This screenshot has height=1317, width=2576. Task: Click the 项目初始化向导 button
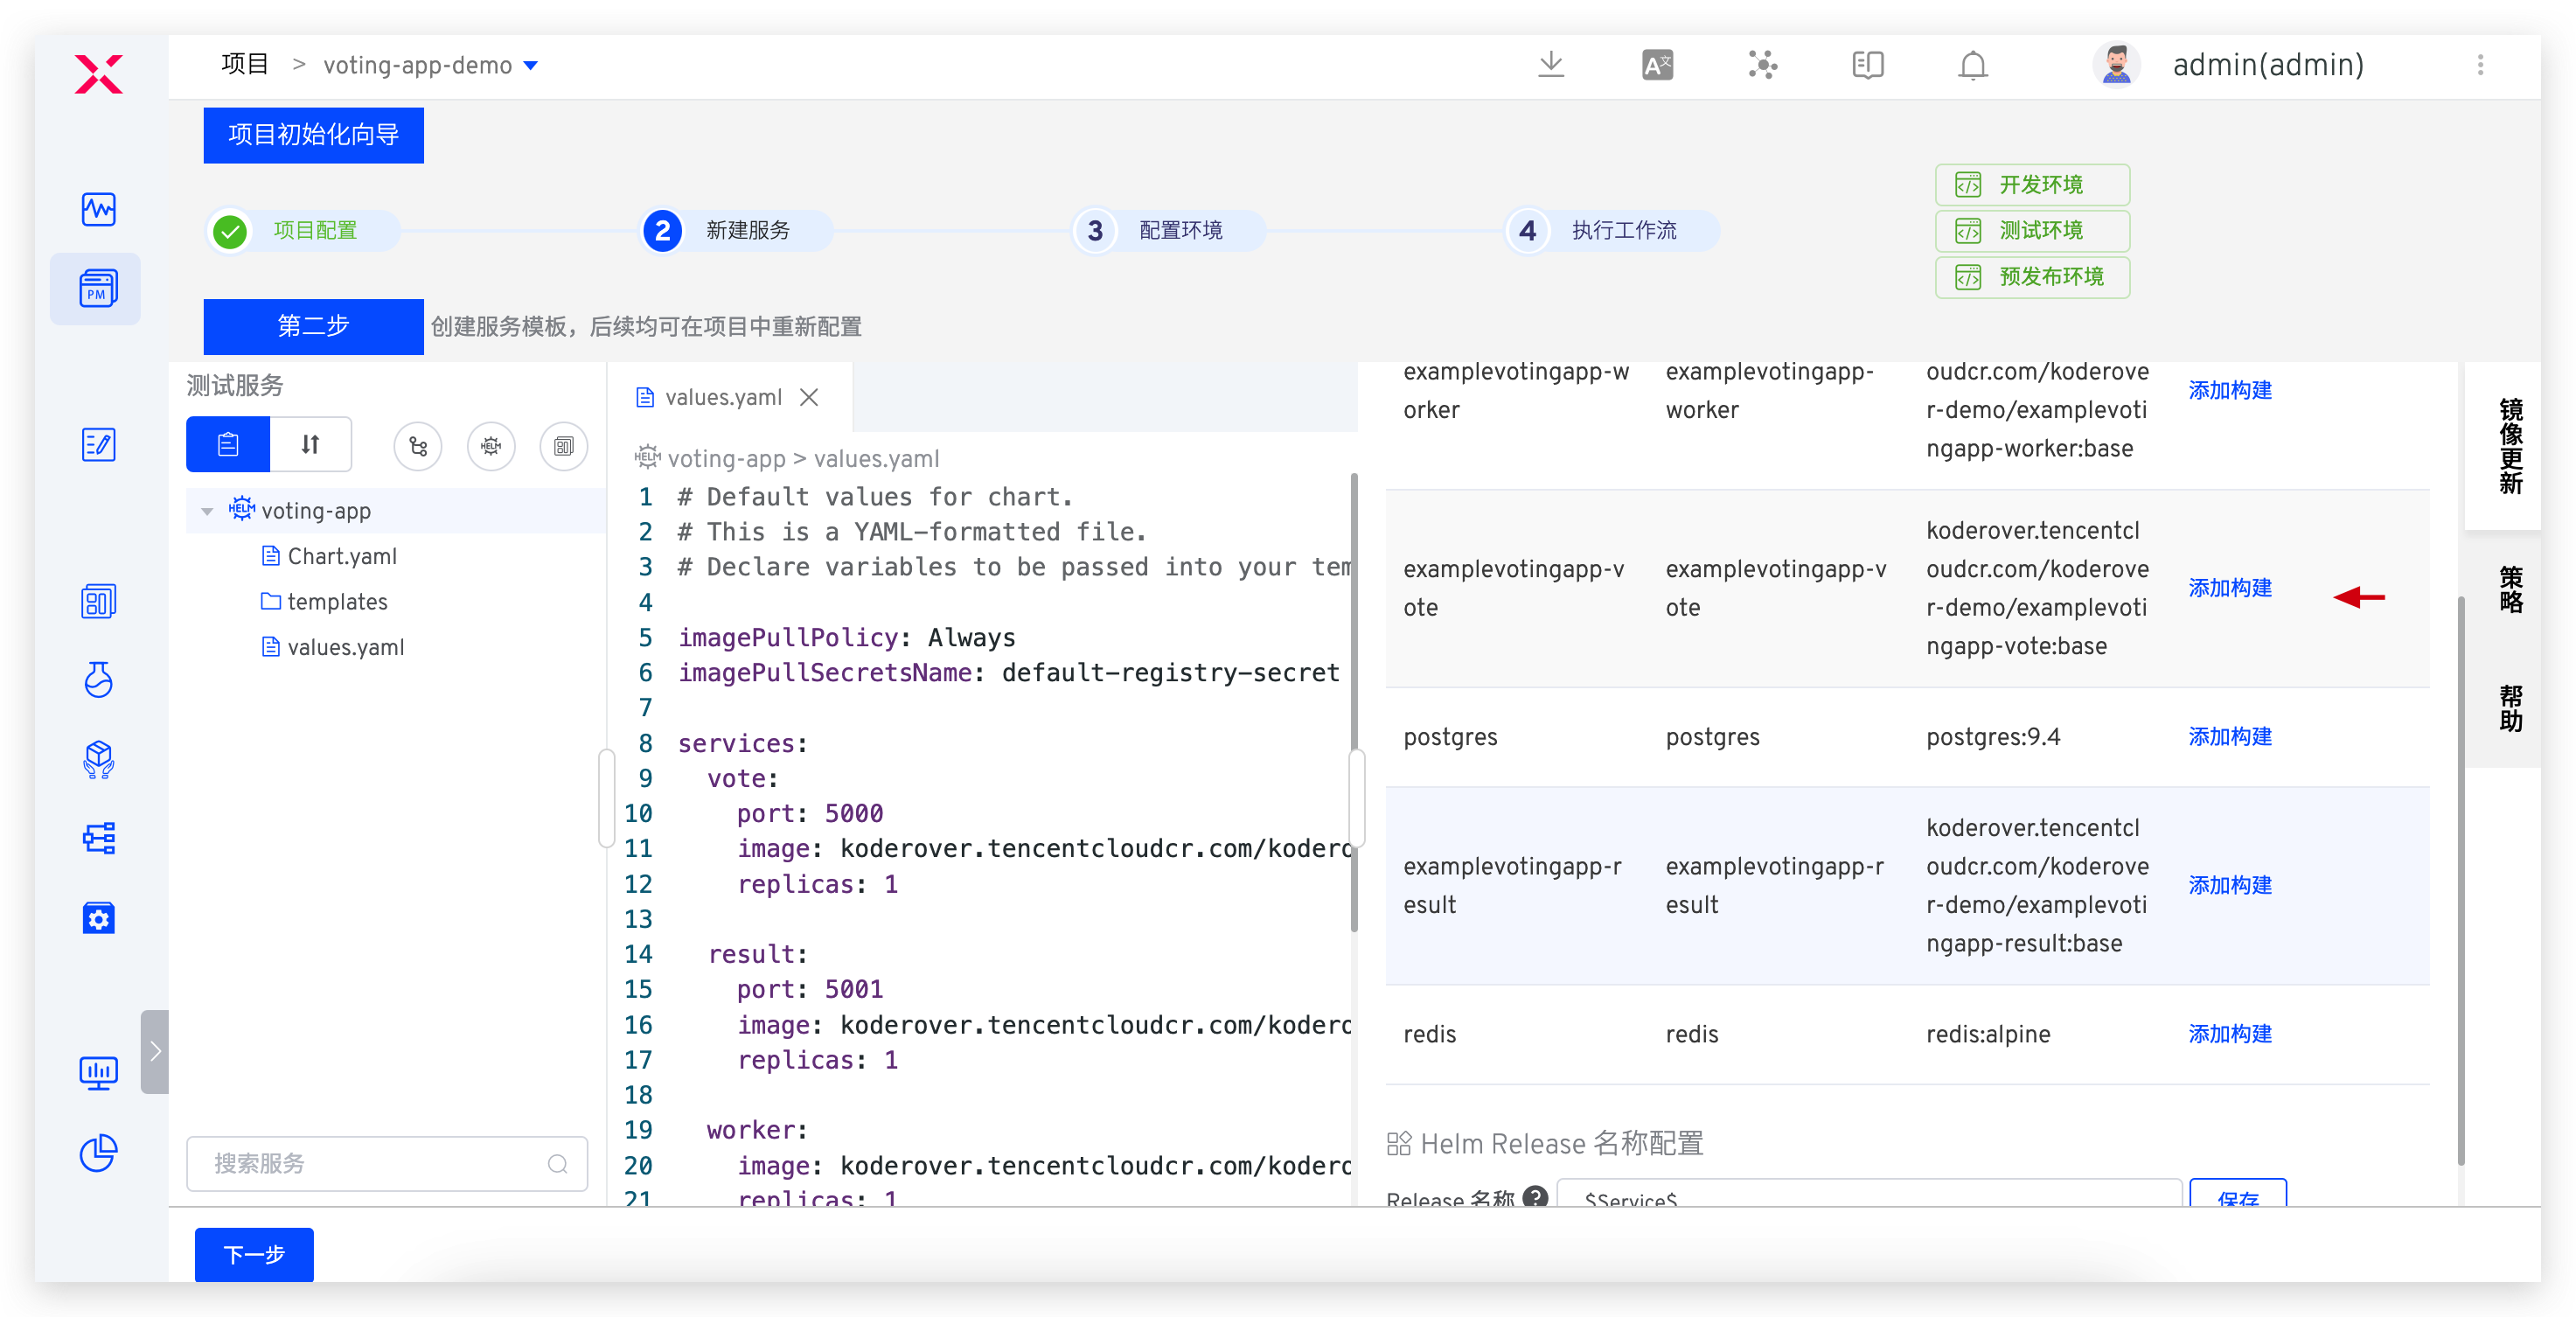tap(313, 135)
